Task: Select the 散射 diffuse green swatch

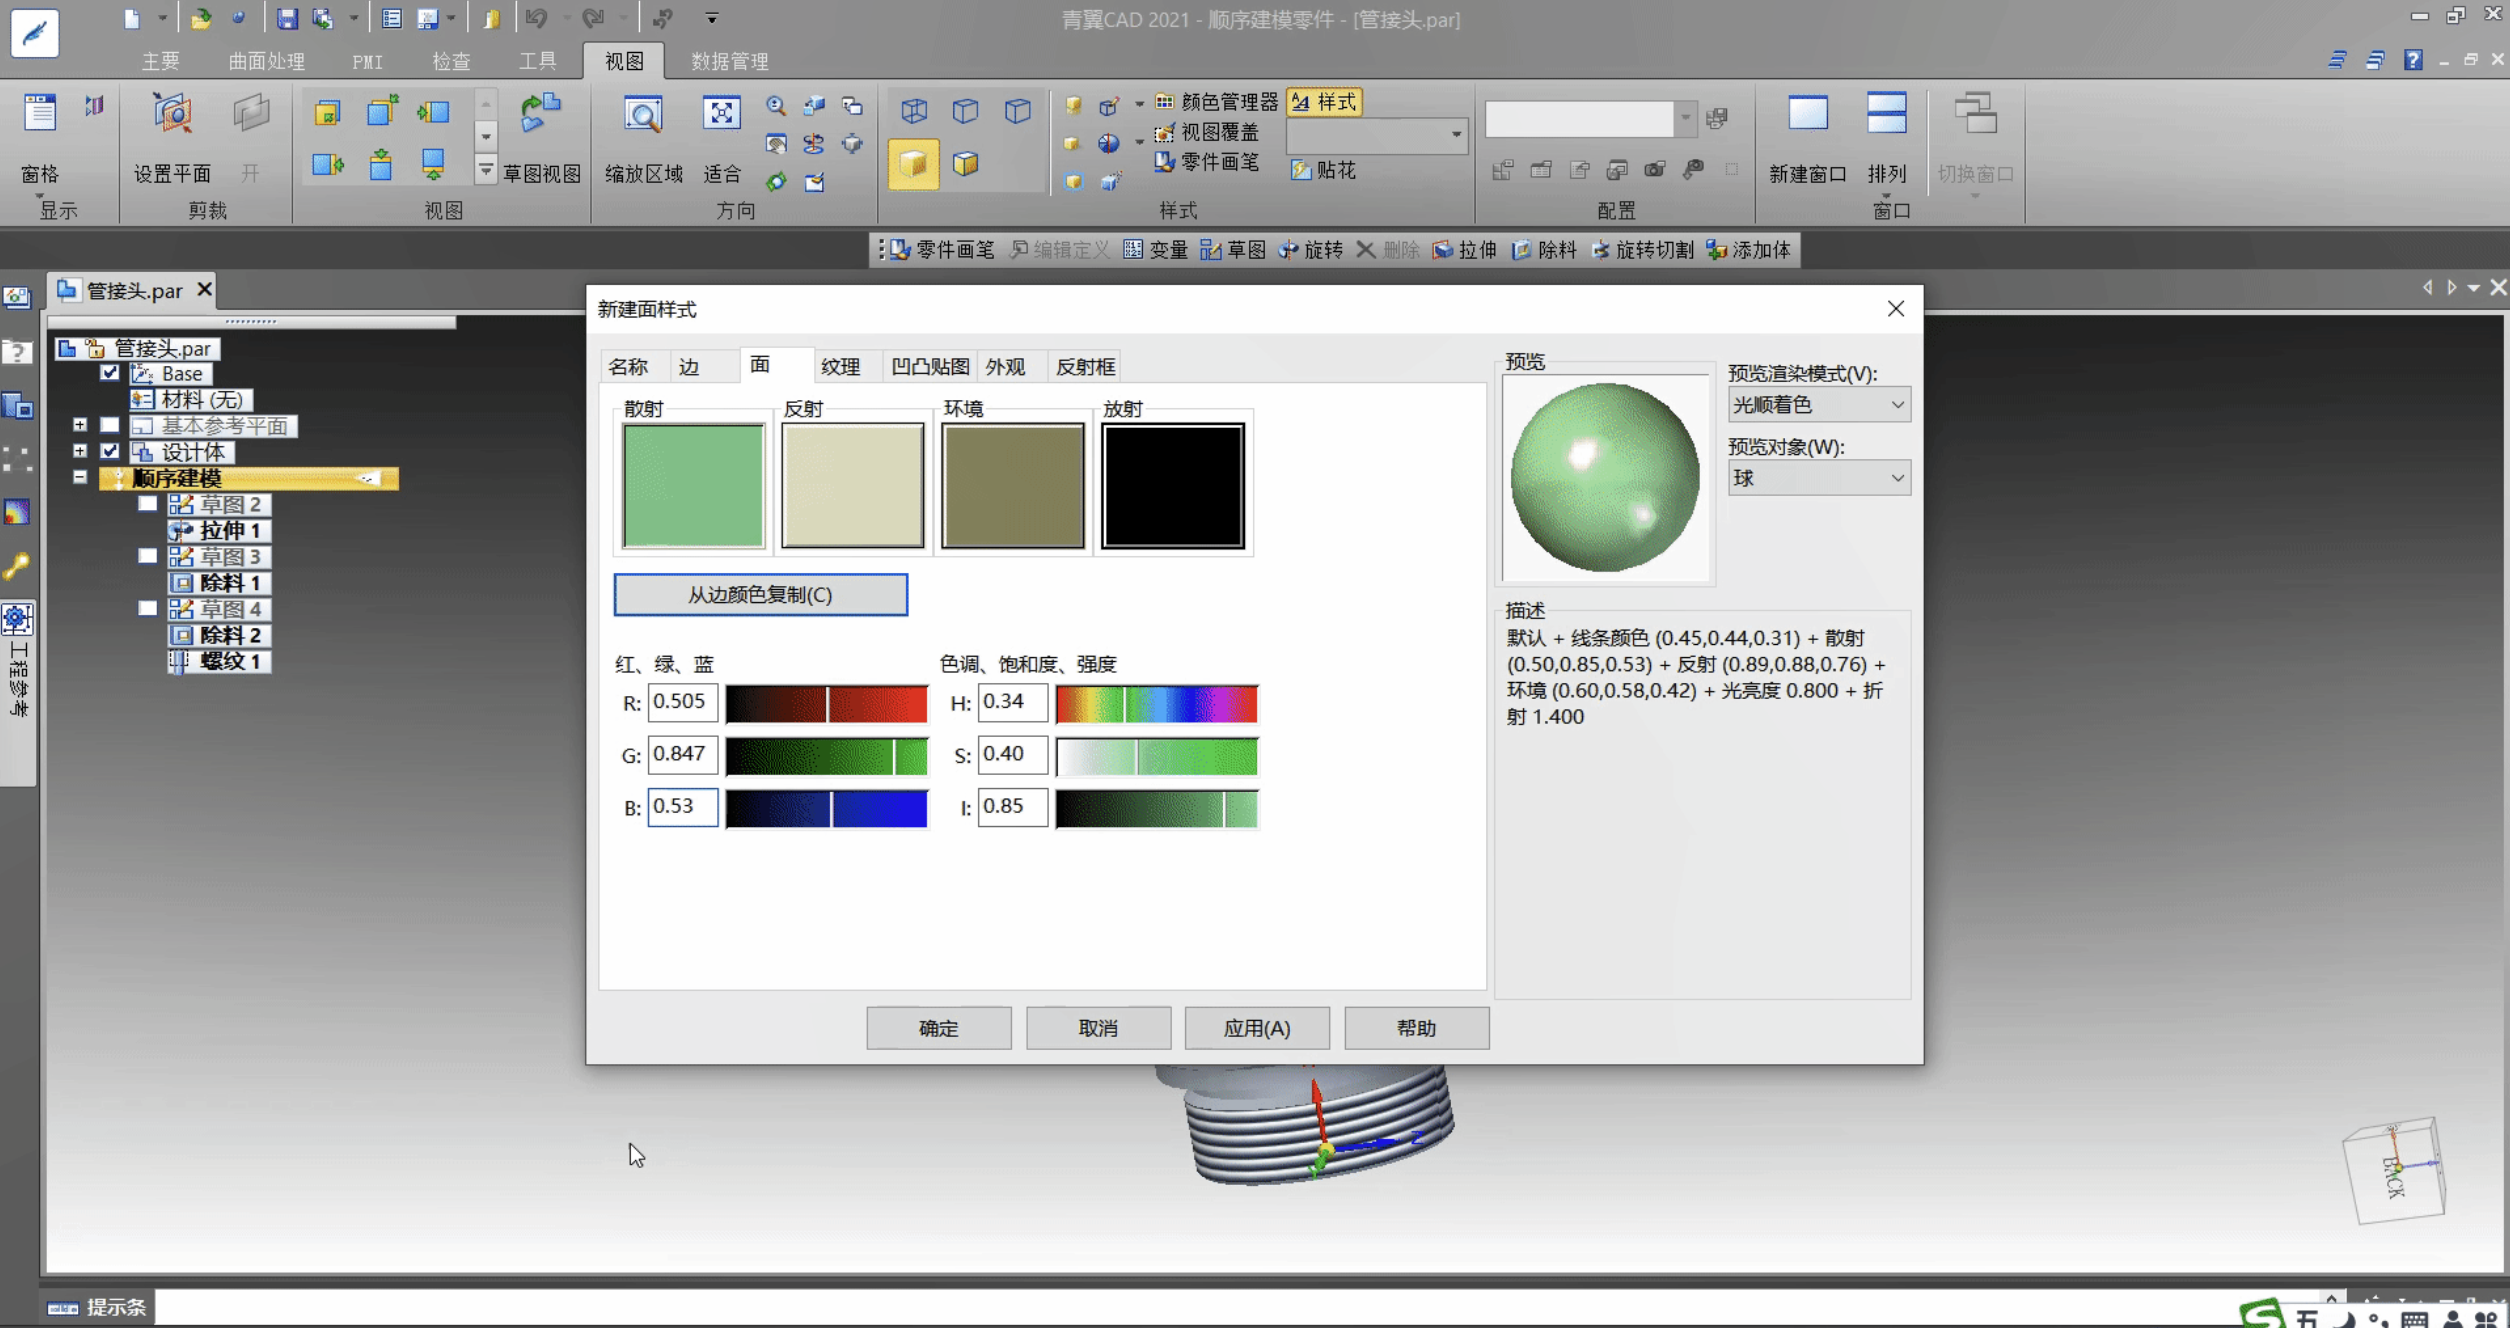Action: coord(693,485)
